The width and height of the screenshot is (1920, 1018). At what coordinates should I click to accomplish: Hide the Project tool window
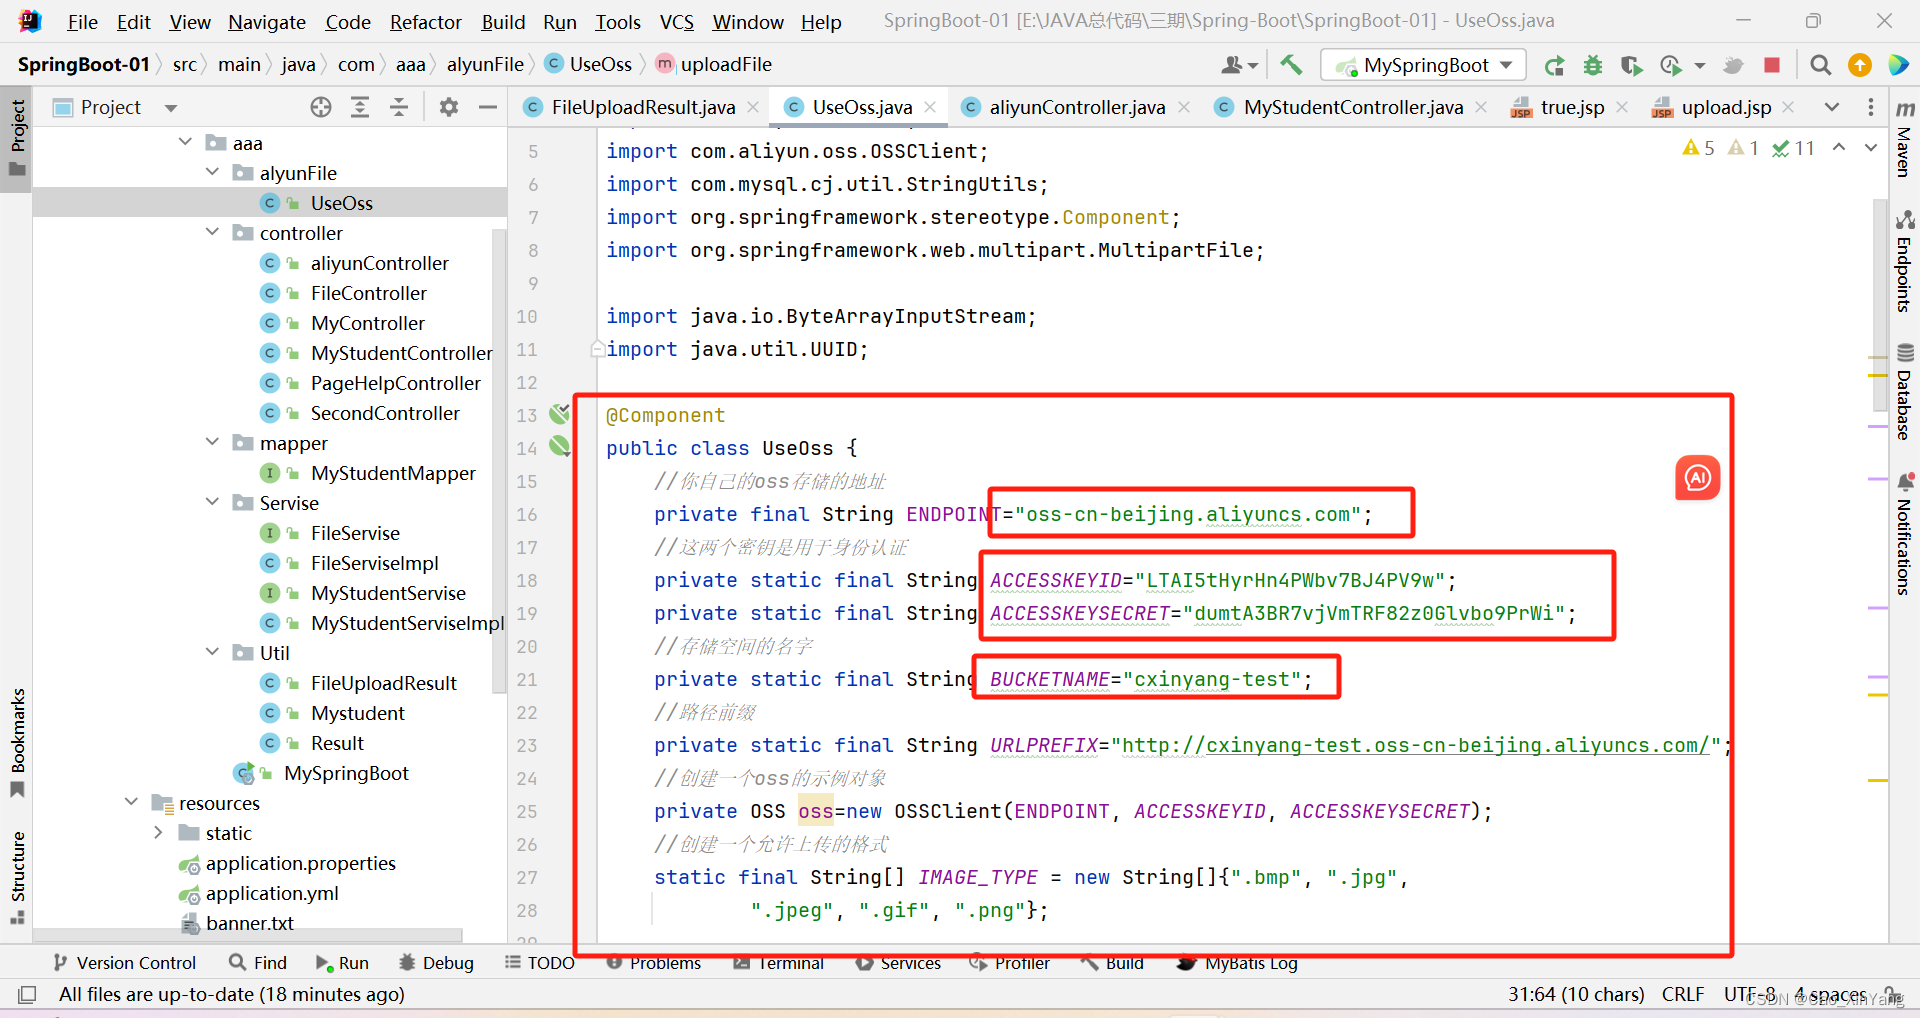point(488,107)
